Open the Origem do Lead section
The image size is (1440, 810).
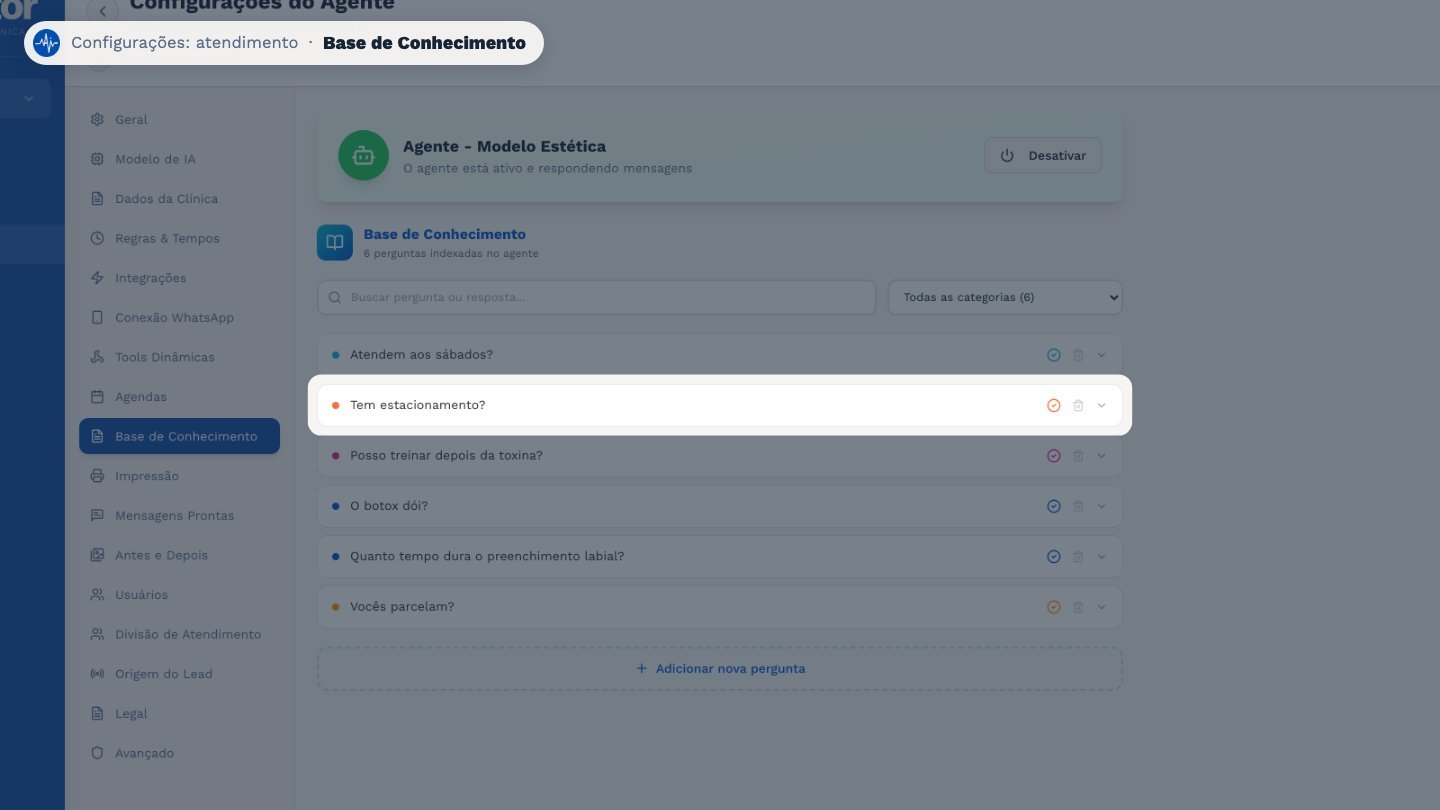[179, 674]
